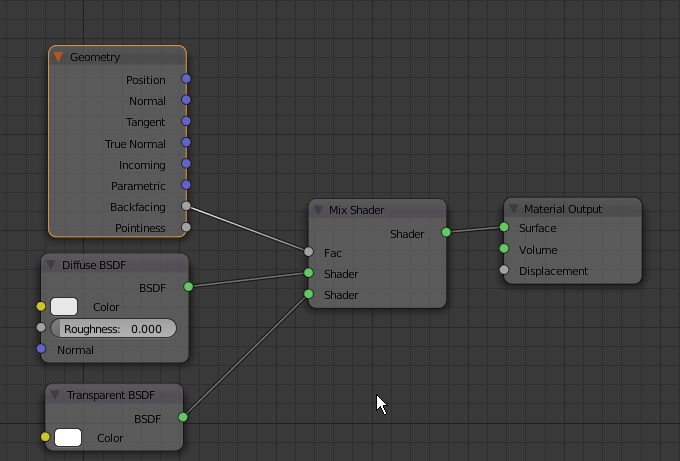The width and height of the screenshot is (680, 461).
Task: Collapse the Material Output node triangle
Action: tap(513, 209)
